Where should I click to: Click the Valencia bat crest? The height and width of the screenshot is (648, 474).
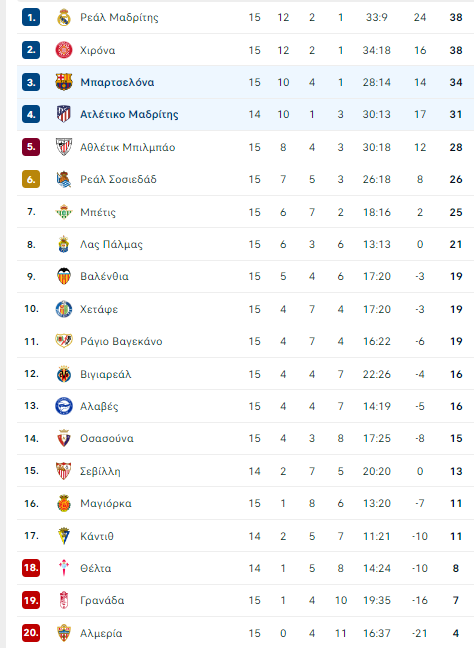coord(64,276)
